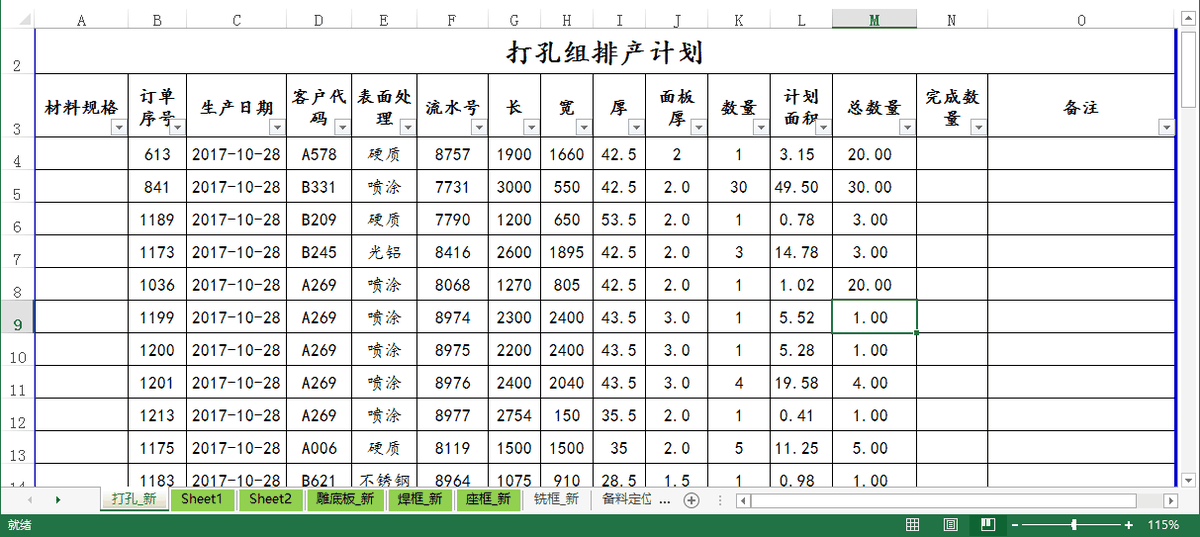Click serial number cell 7790
1200x537 pixels.
coord(452,220)
